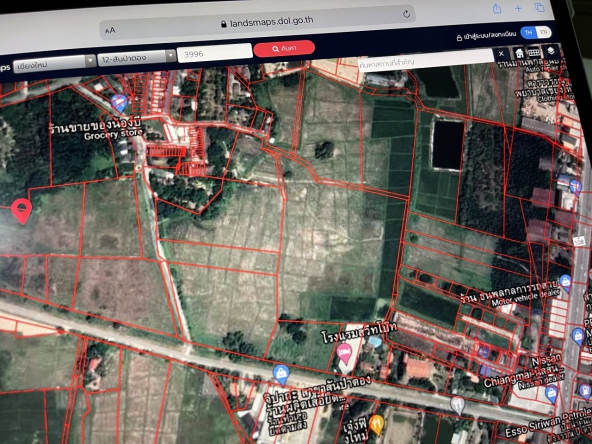Switch language to EN
This screenshot has width=592, height=444.
tap(543, 32)
